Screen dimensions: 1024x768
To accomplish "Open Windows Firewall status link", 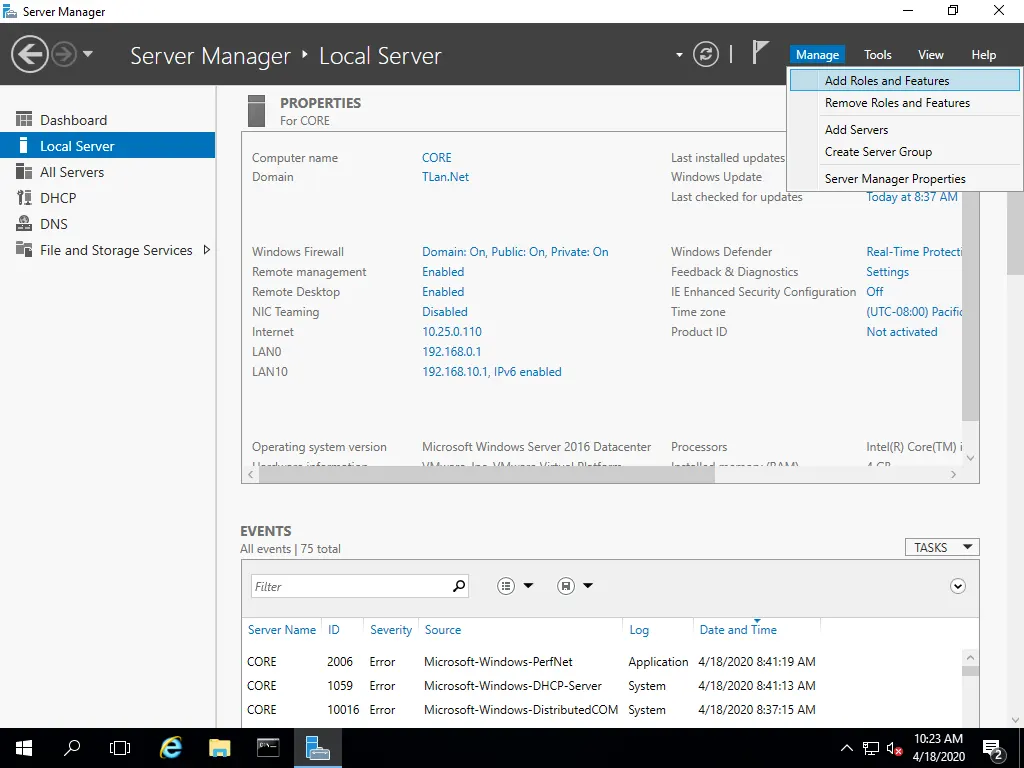I will [x=515, y=251].
